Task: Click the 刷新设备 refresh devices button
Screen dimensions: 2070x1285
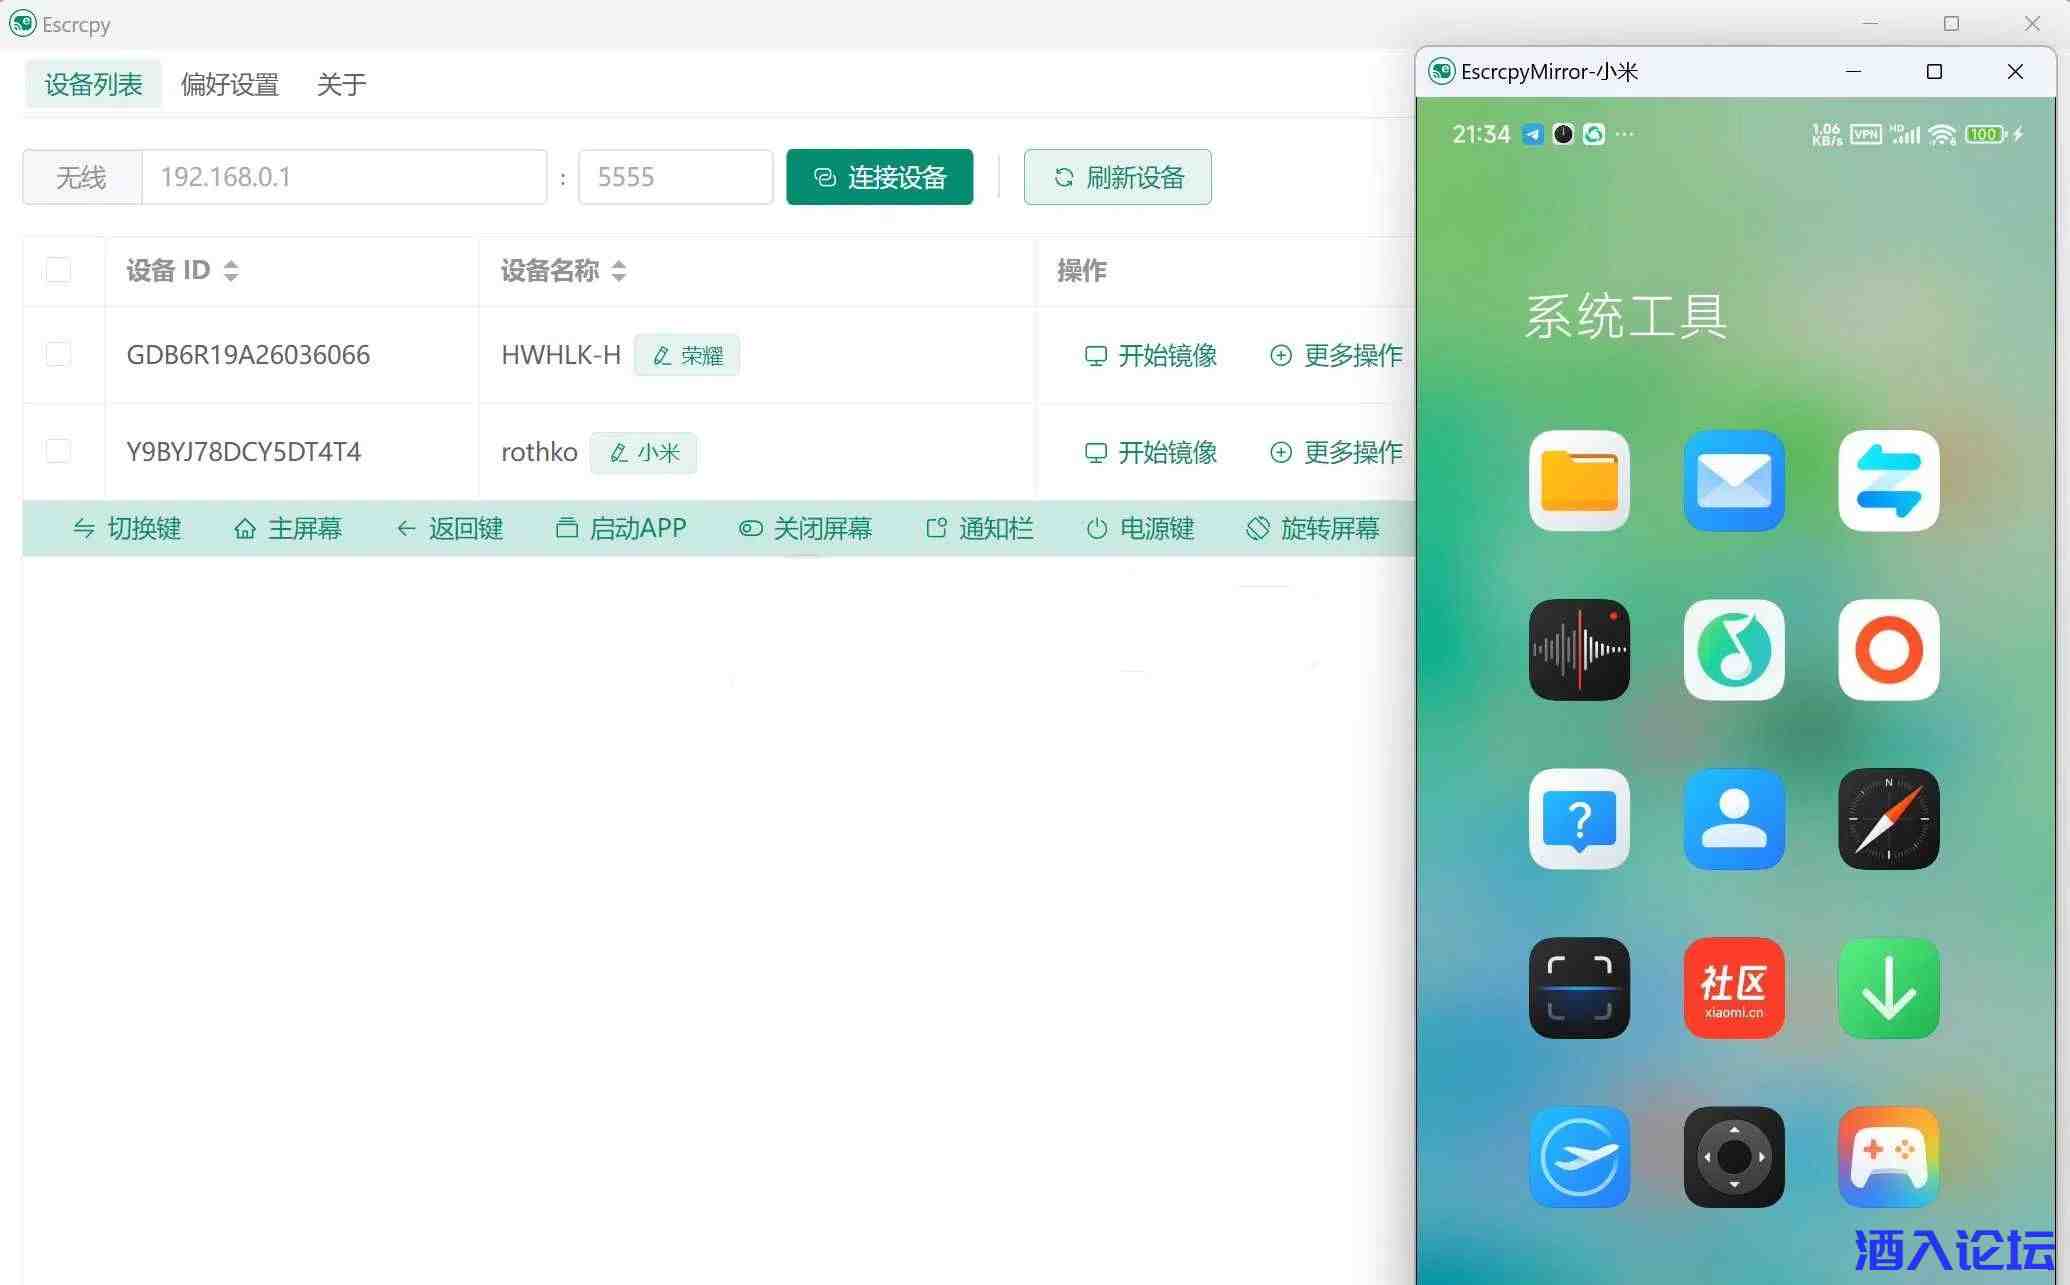Action: click(1117, 177)
